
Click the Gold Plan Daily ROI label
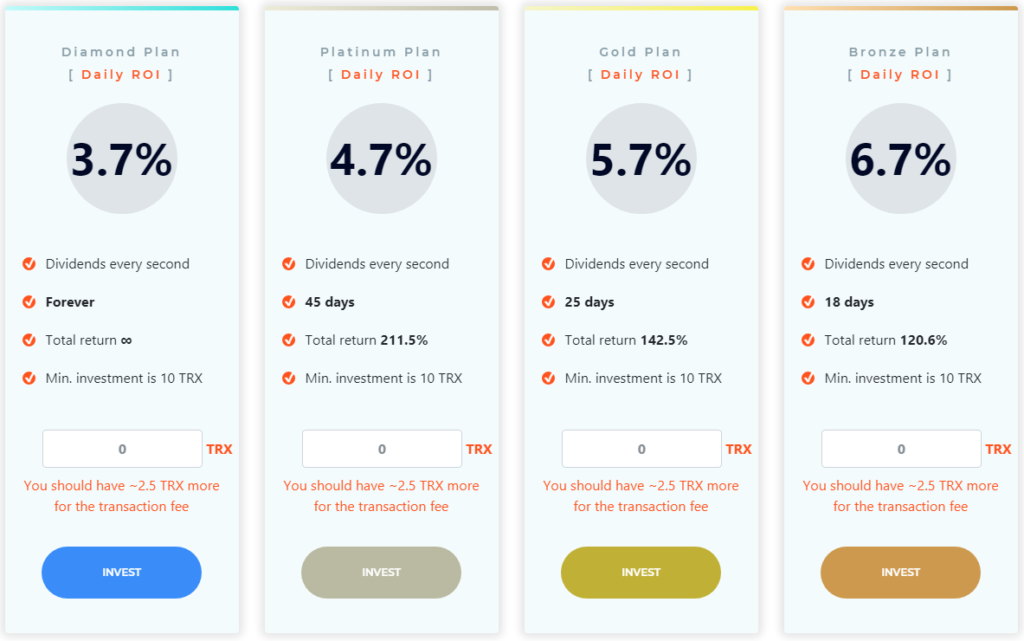pos(640,75)
